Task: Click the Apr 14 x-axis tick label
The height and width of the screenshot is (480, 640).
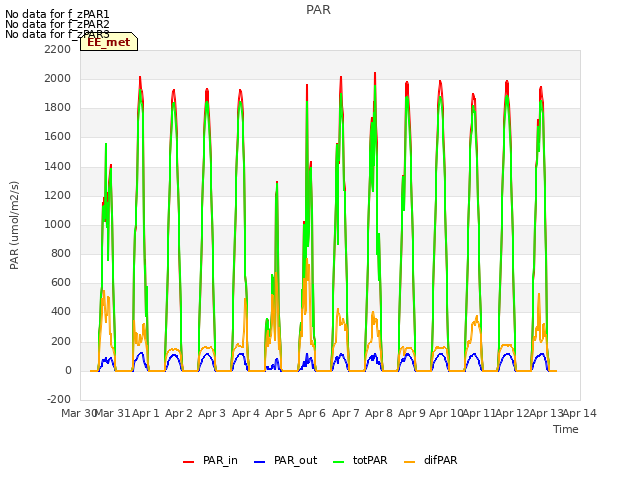Action: 580,413
